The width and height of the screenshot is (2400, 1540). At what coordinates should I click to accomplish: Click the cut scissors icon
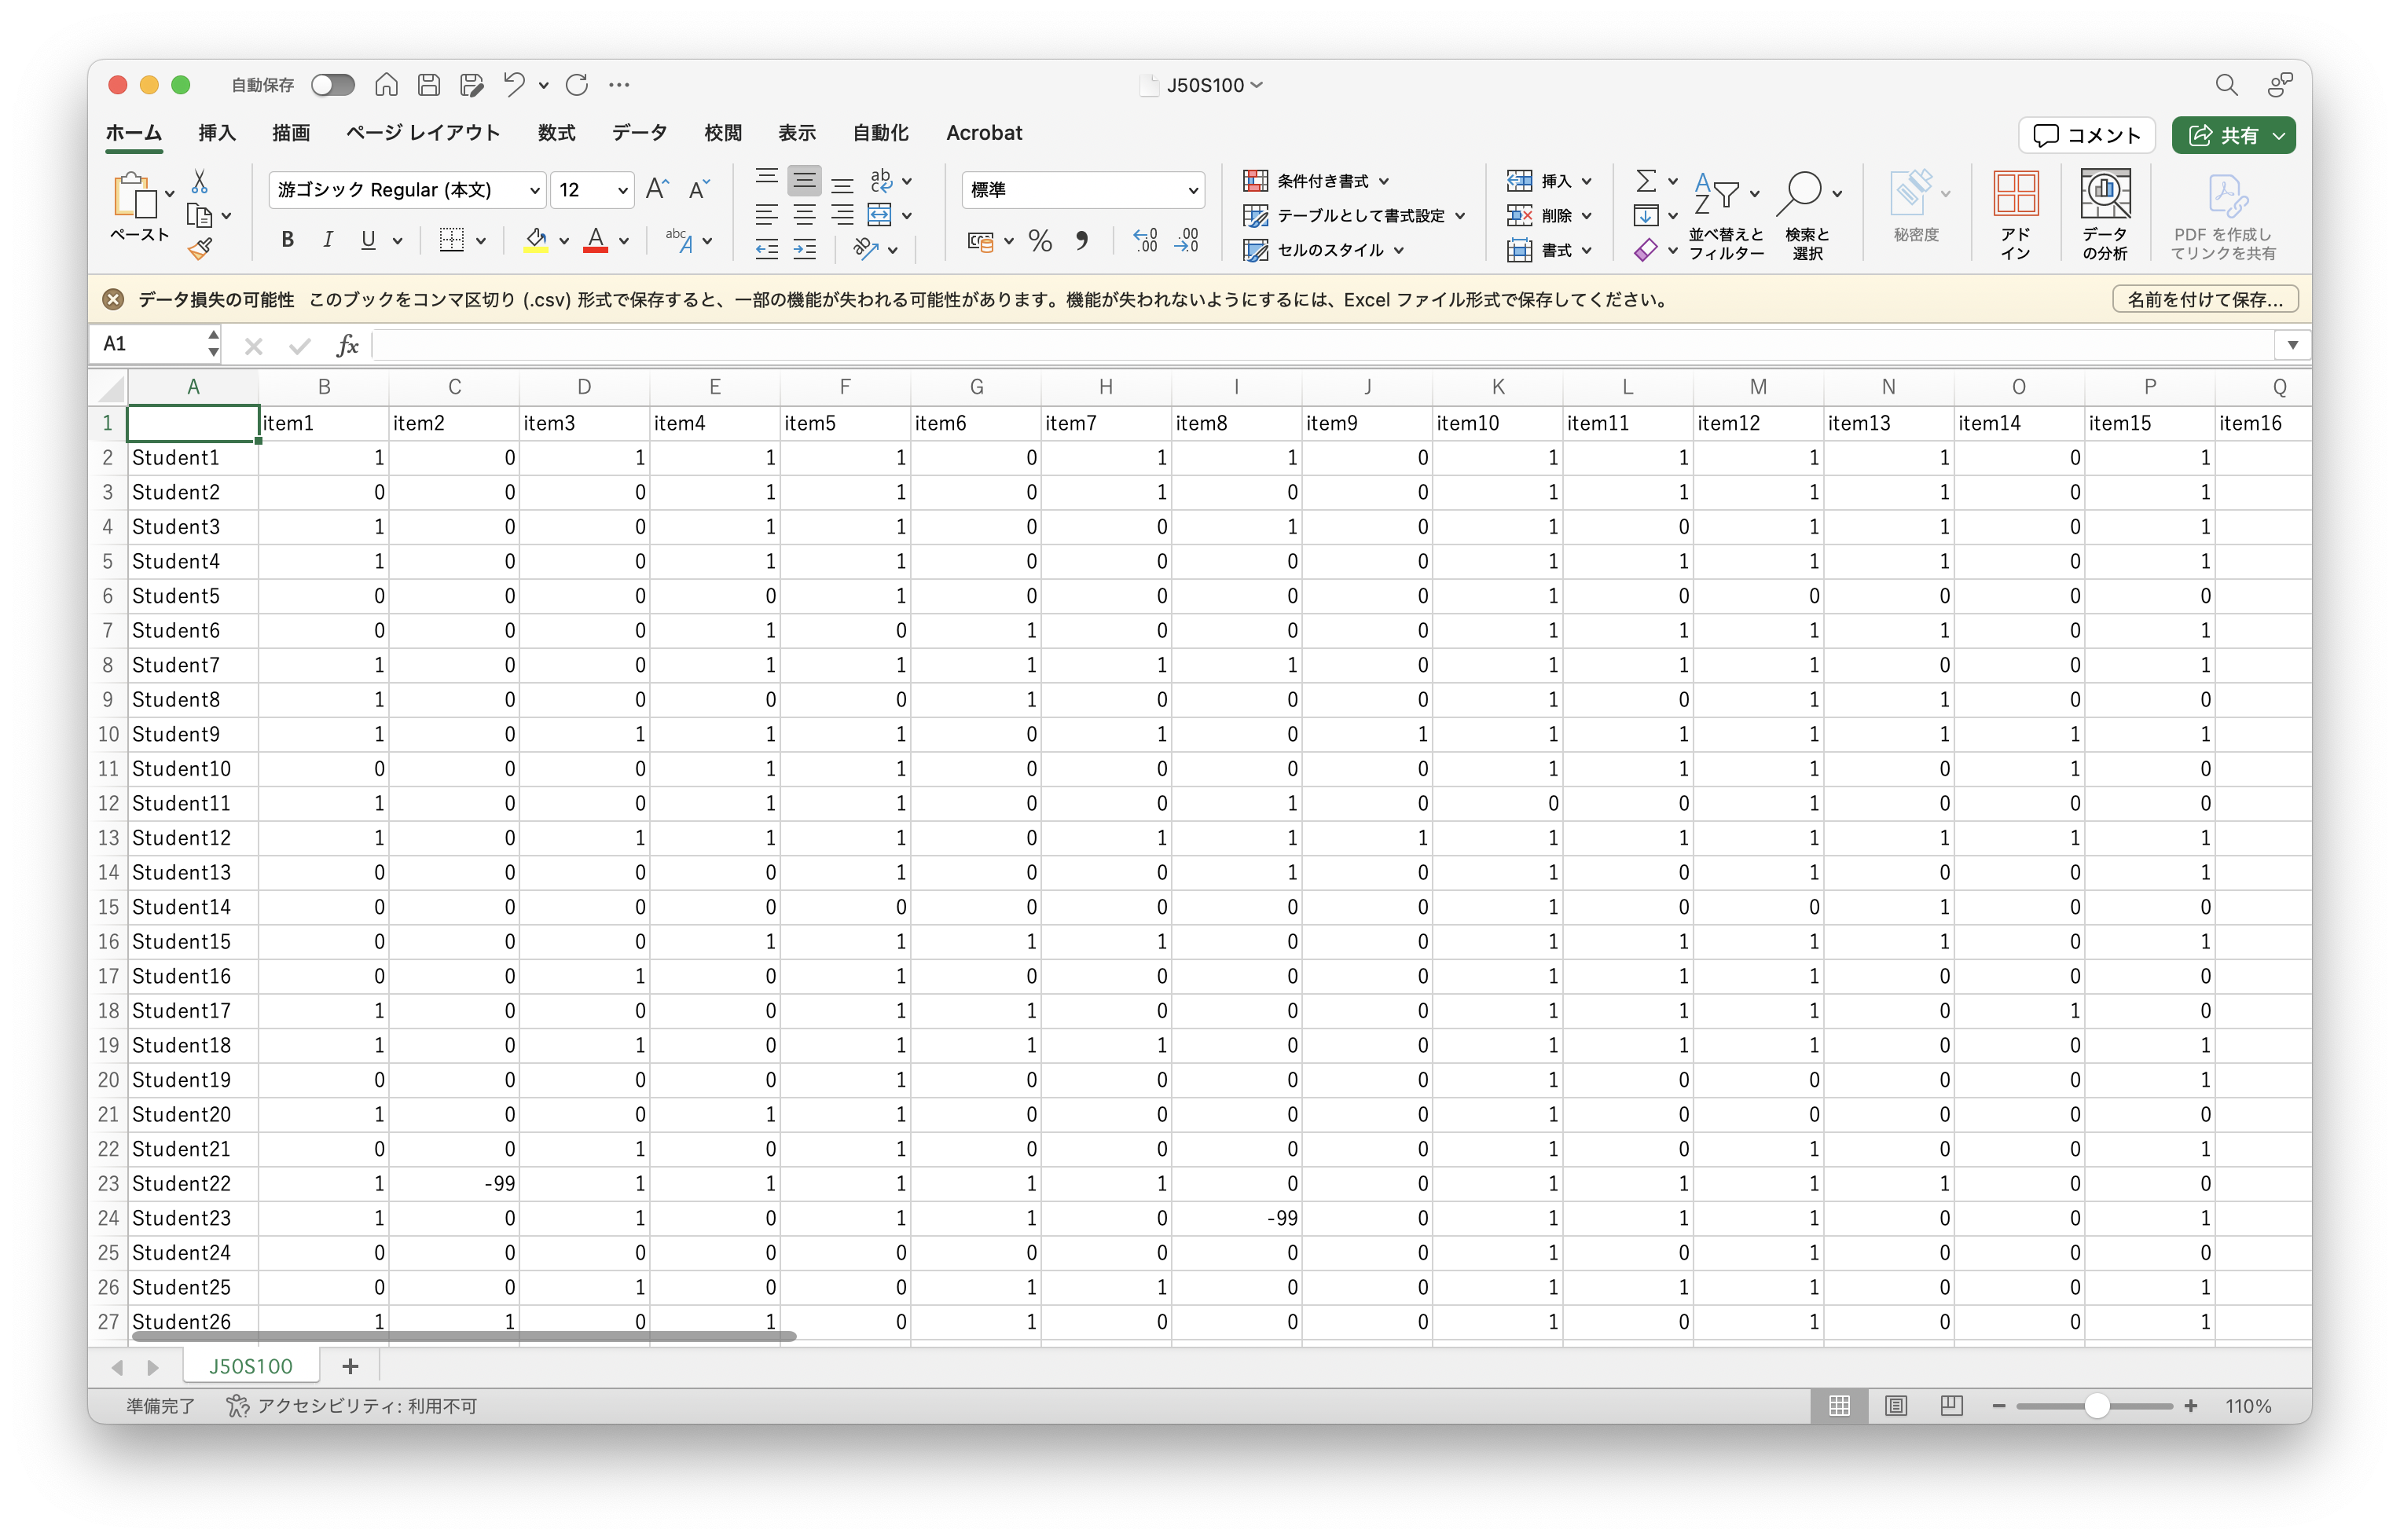tap(200, 182)
